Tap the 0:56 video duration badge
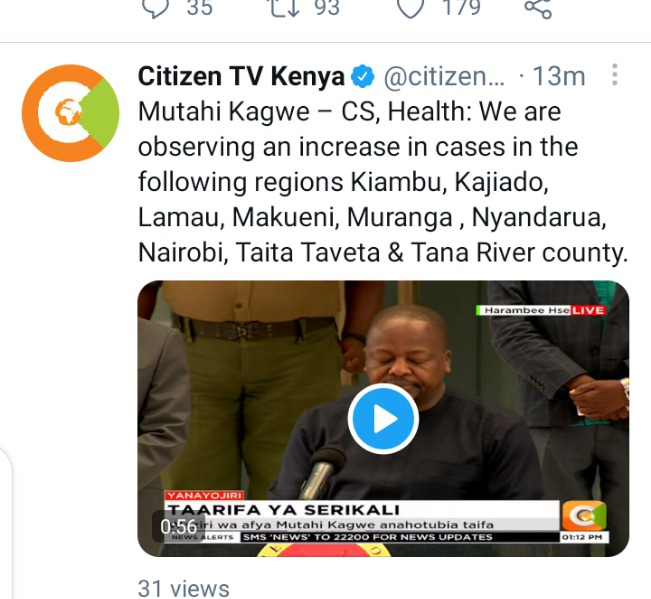Image resolution: width=651 pixels, height=599 pixels. [178, 526]
